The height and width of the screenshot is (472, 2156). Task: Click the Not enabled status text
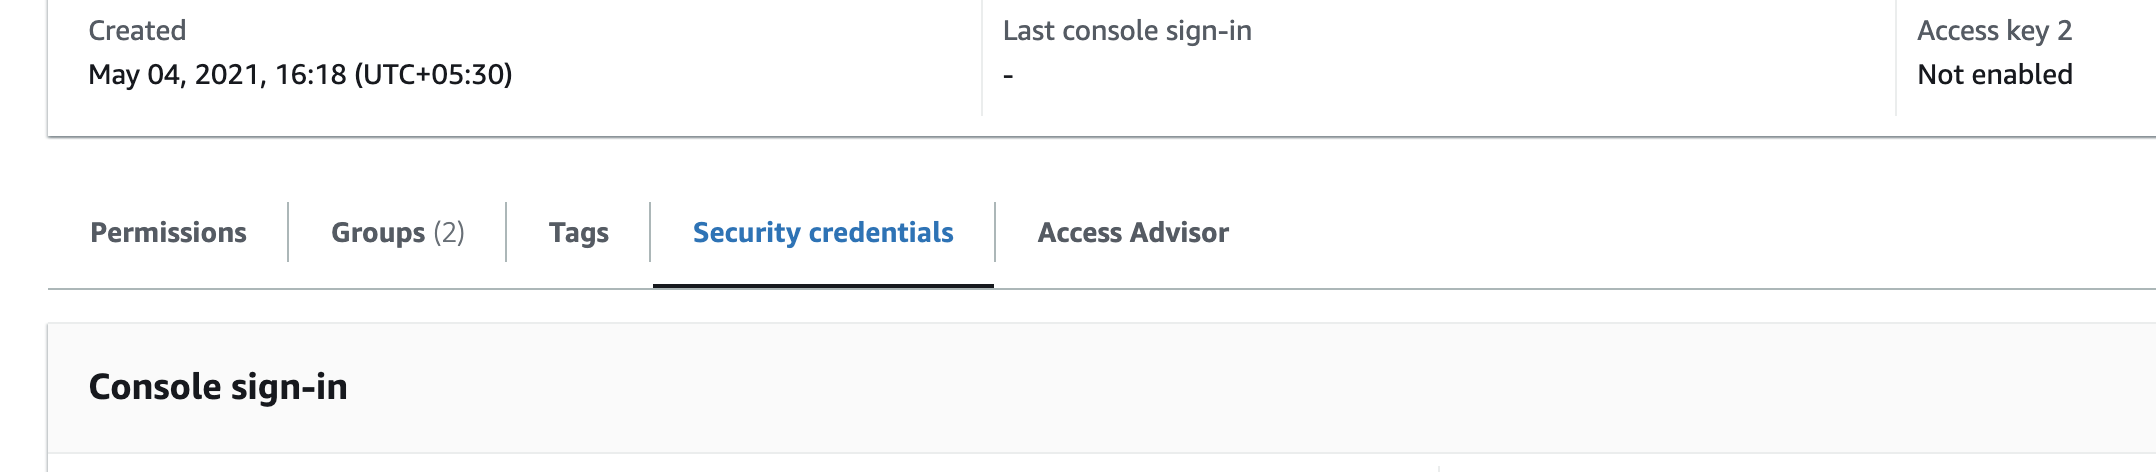pyautogui.click(x=1994, y=75)
